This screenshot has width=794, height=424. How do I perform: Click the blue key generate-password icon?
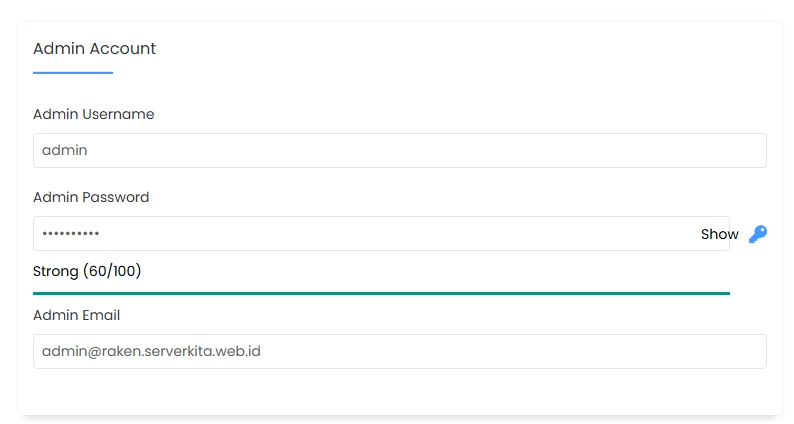coord(758,234)
